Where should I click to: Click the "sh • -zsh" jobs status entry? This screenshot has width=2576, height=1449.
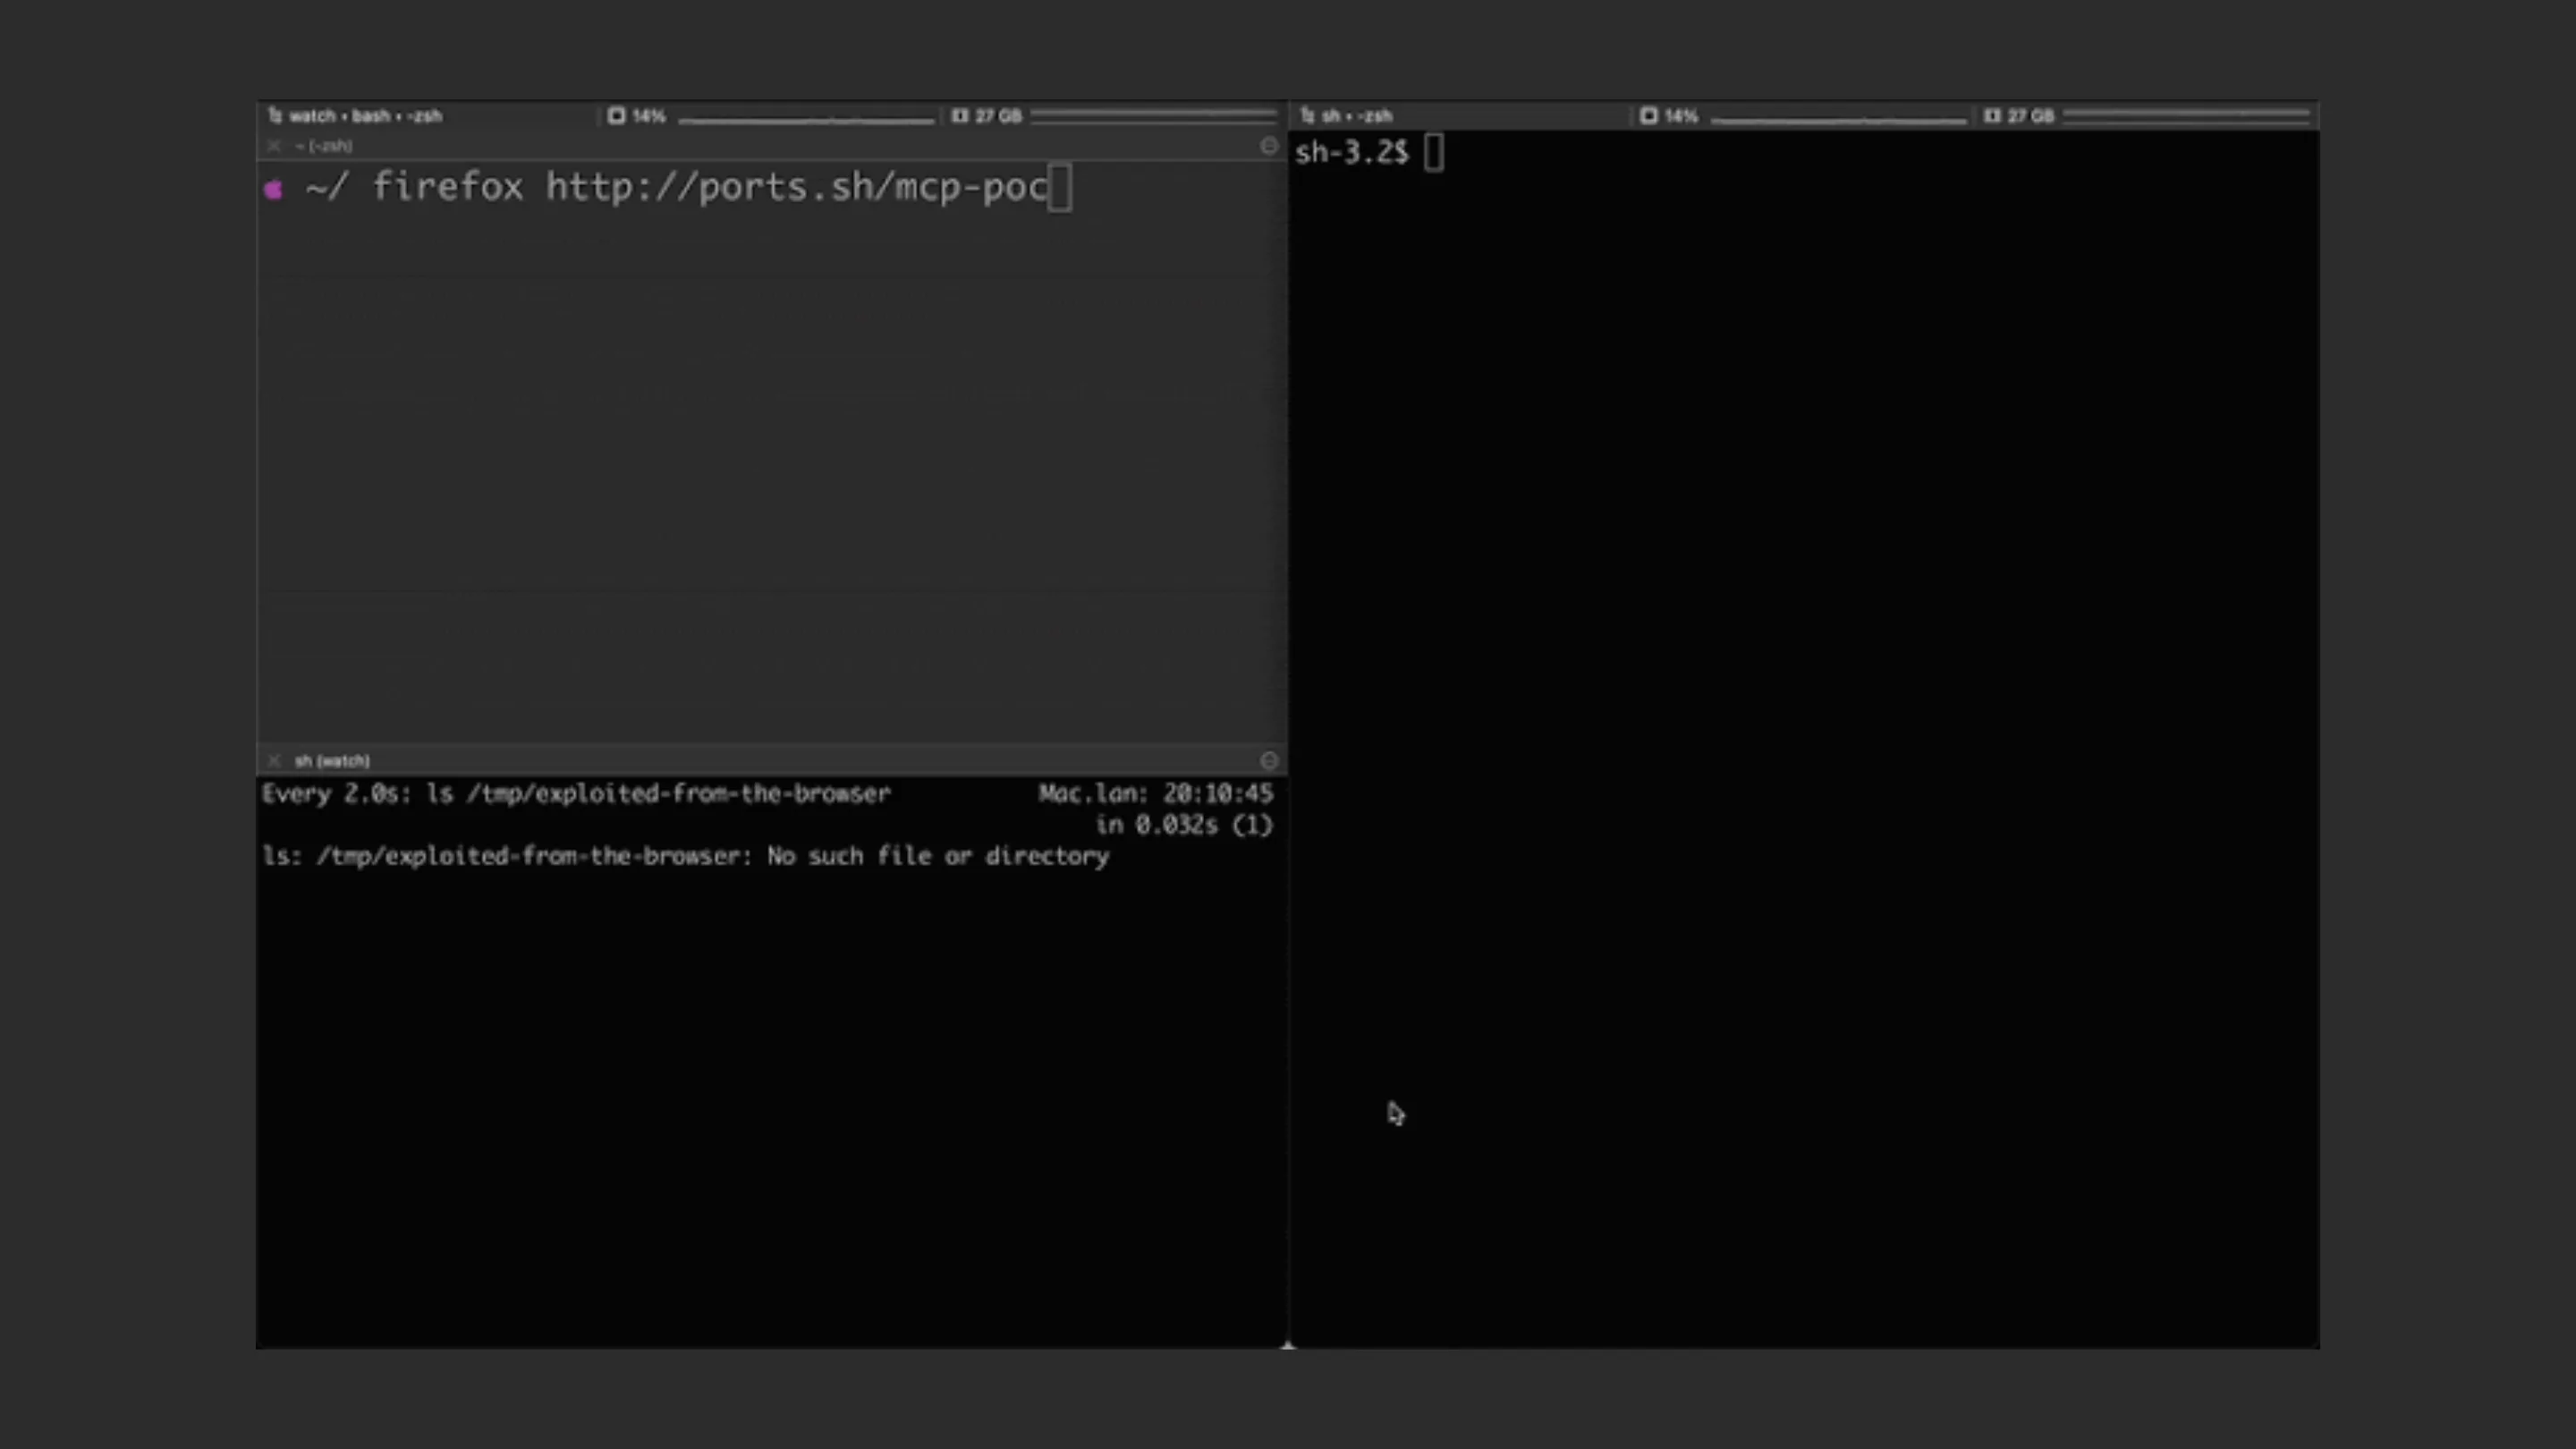[x=1357, y=116]
